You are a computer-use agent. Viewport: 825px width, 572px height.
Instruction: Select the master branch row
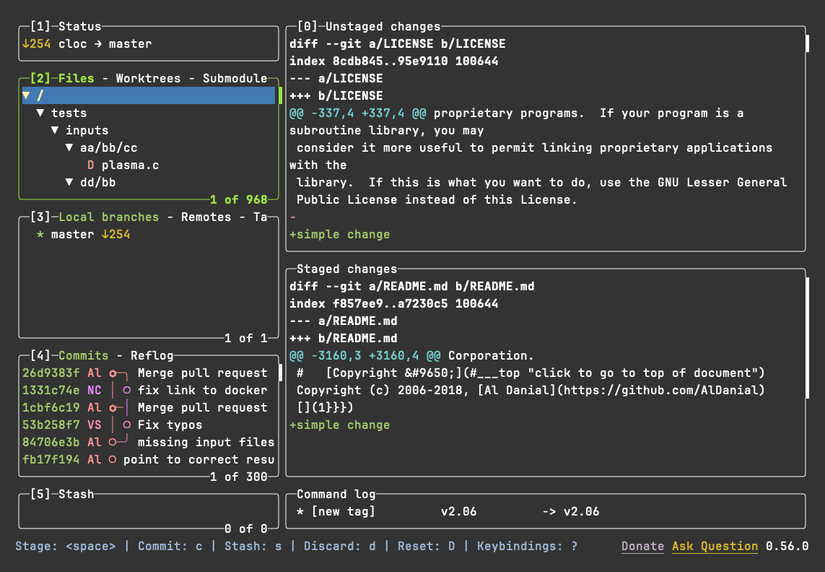click(x=148, y=234)
